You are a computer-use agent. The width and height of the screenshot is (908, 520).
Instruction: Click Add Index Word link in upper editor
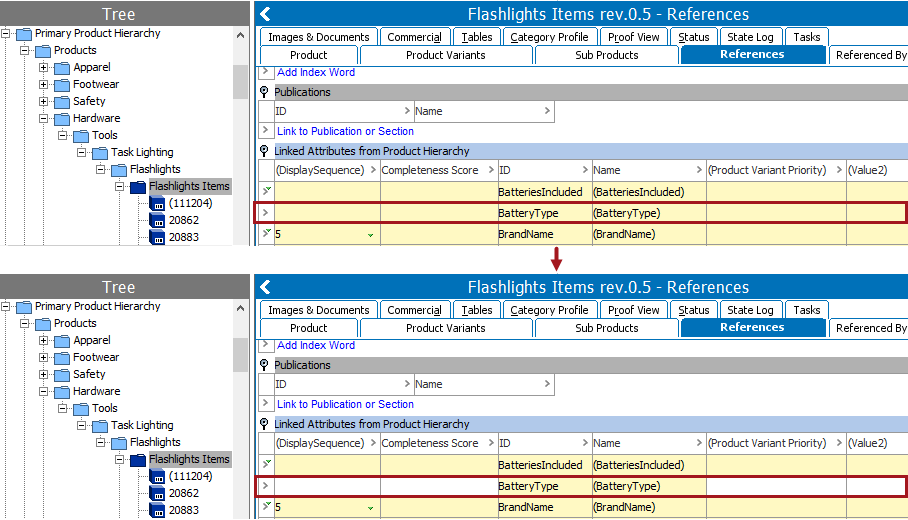pos(316,73)
